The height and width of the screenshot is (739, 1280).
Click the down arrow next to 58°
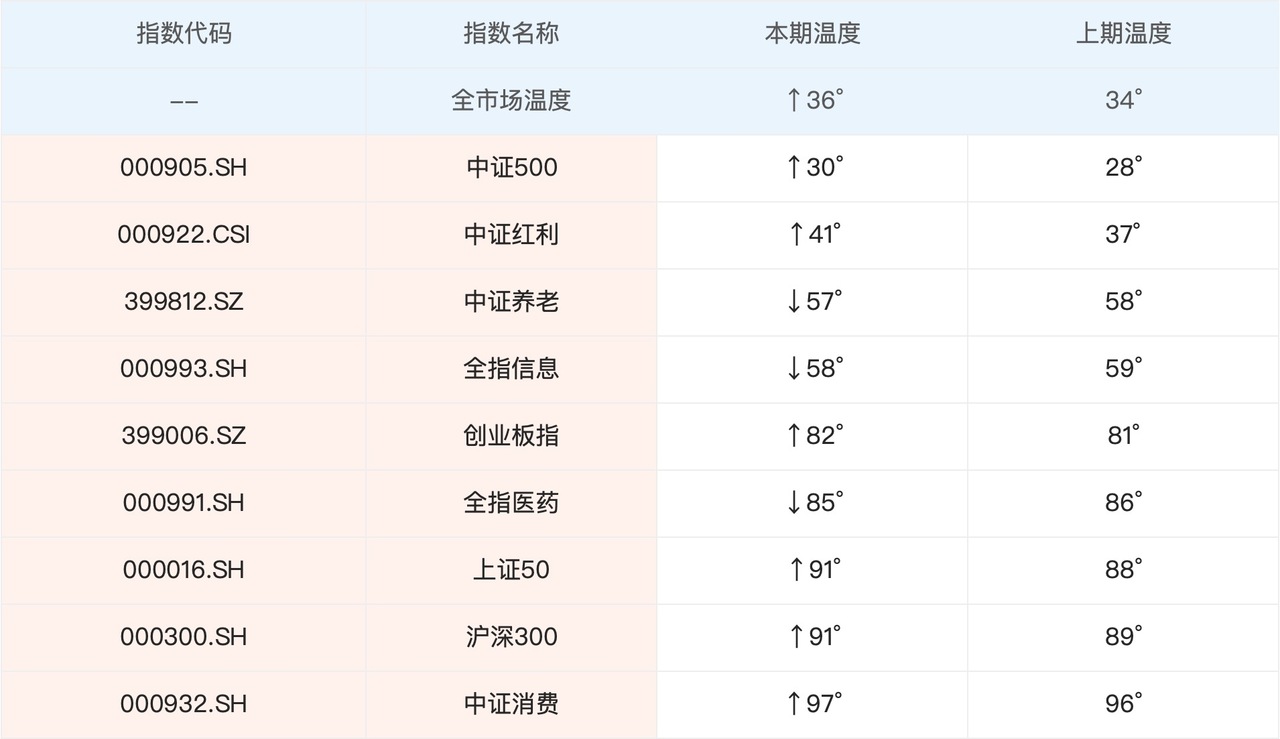click(x=794, y=368)
